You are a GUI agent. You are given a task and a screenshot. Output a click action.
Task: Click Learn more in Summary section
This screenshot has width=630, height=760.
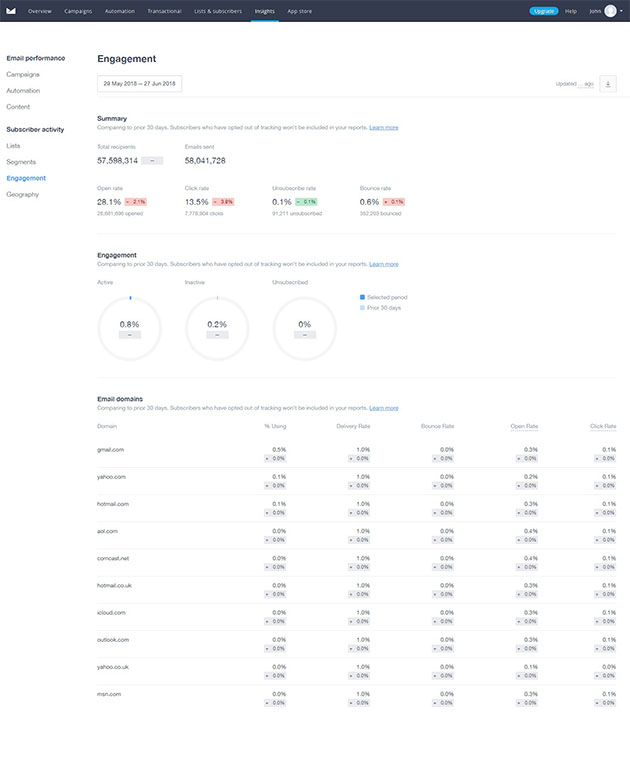click(x=384, y=127)
